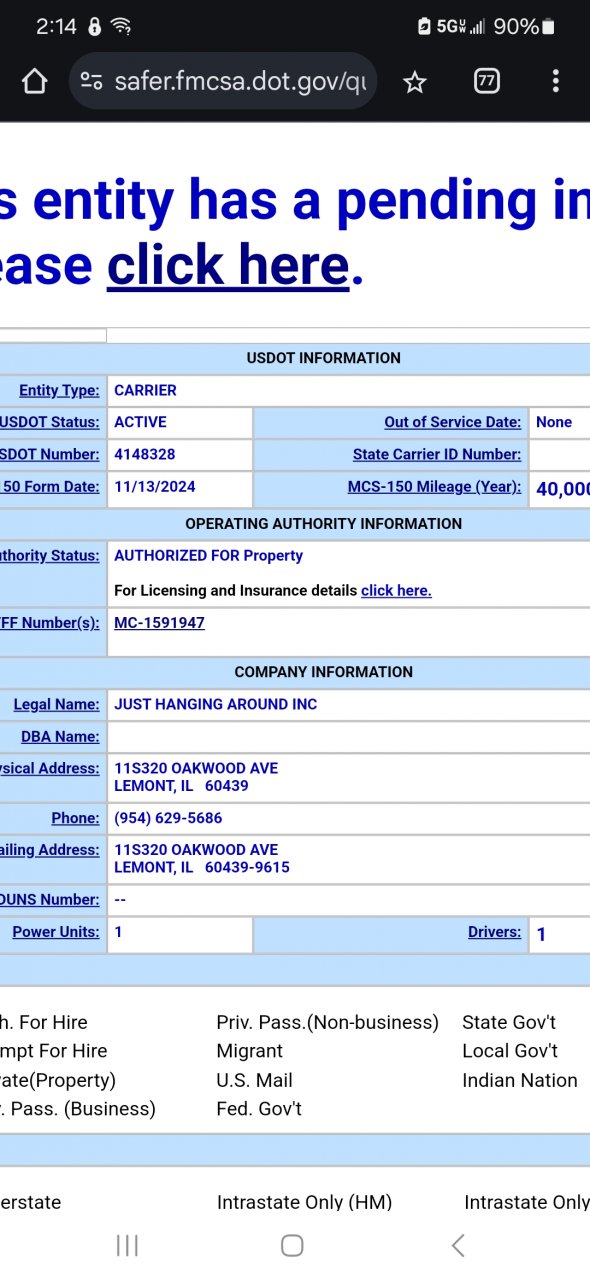Open the DBA Name label link

(60, 736)
